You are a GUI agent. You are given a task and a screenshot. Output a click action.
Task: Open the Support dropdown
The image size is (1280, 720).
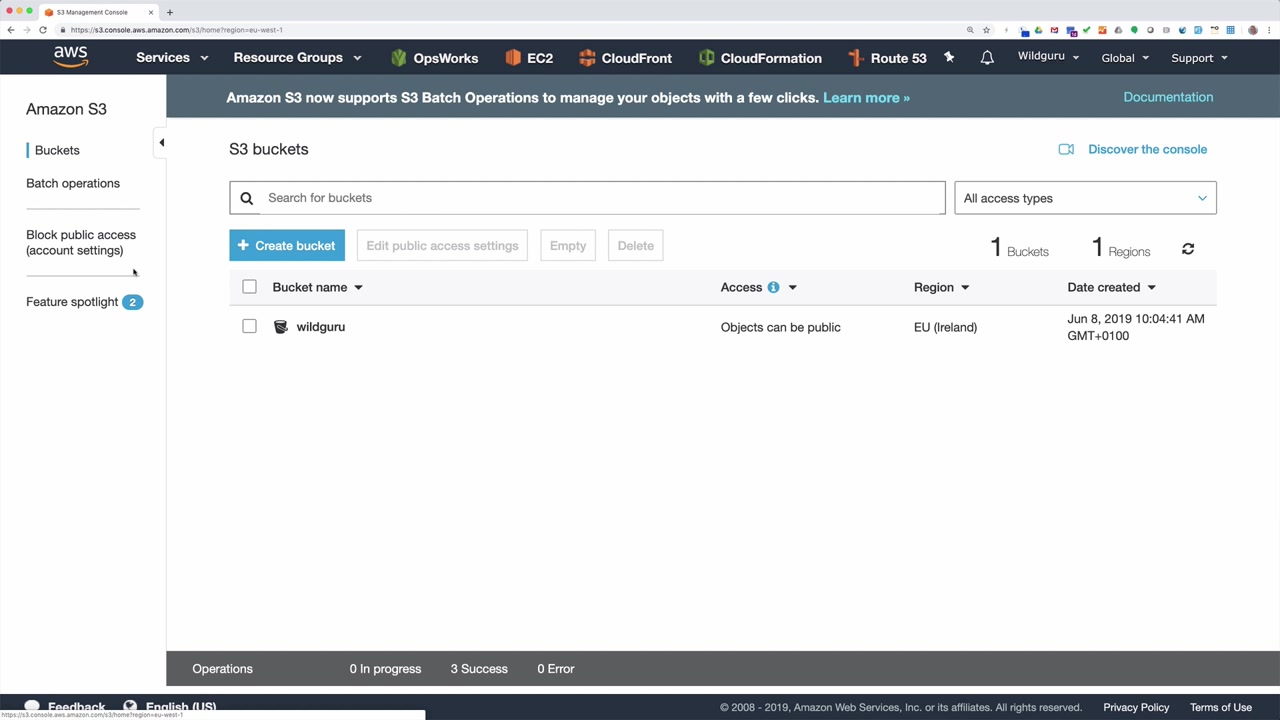(x=1199, y=58)
